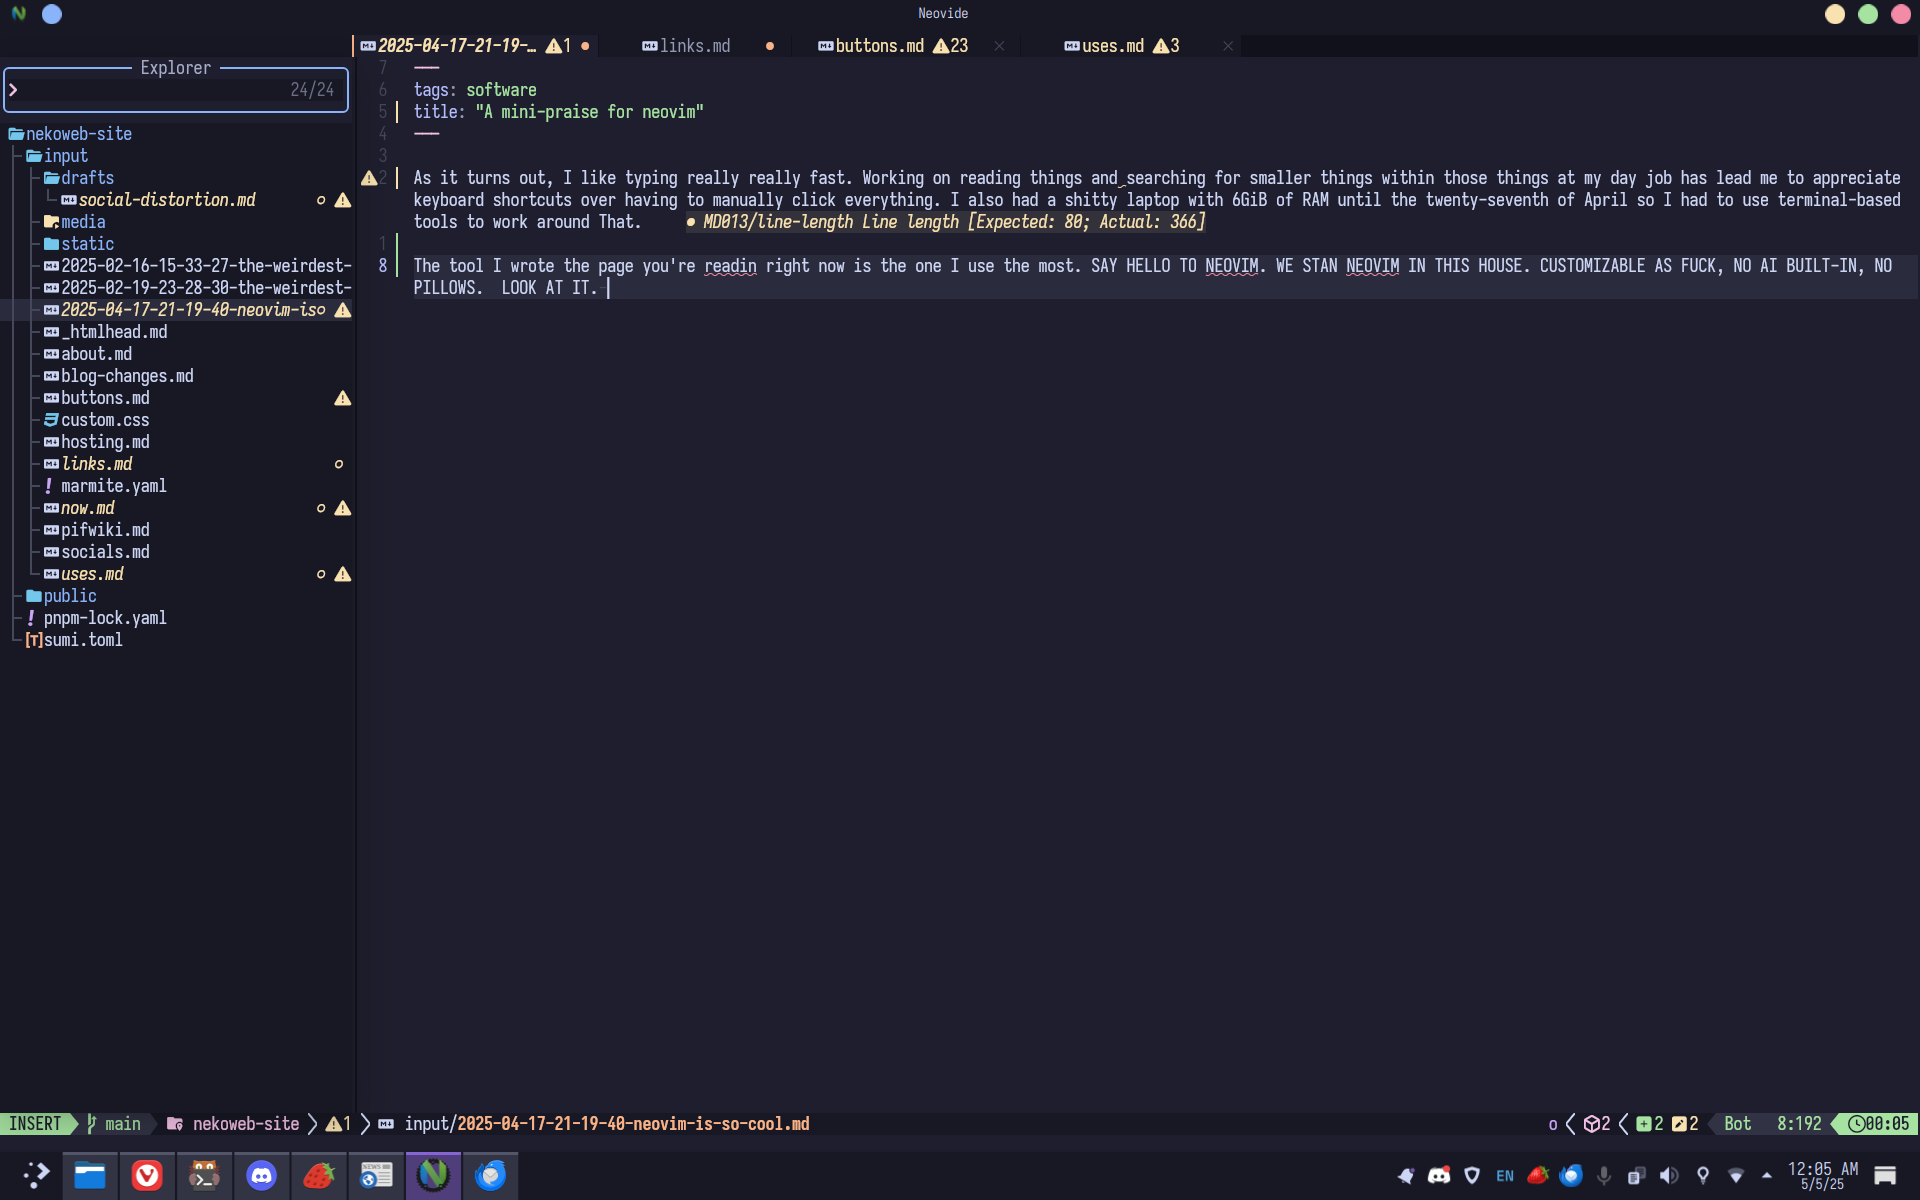Click the Explorer search input field
Image resolution: width=1920 pixels, height=1200 pixels.
point(176,90)
